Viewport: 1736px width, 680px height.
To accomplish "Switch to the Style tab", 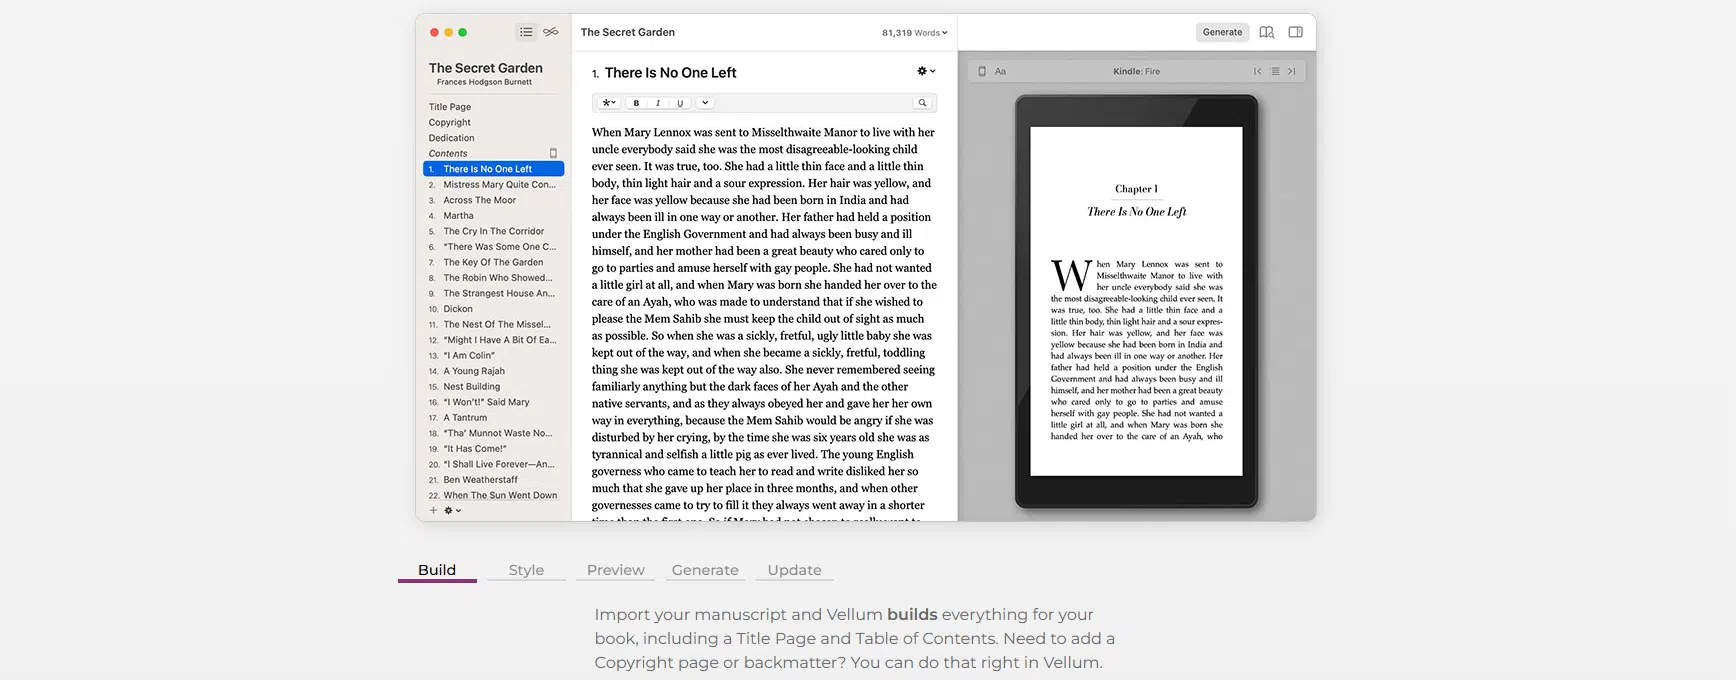I will coord(526,570).
